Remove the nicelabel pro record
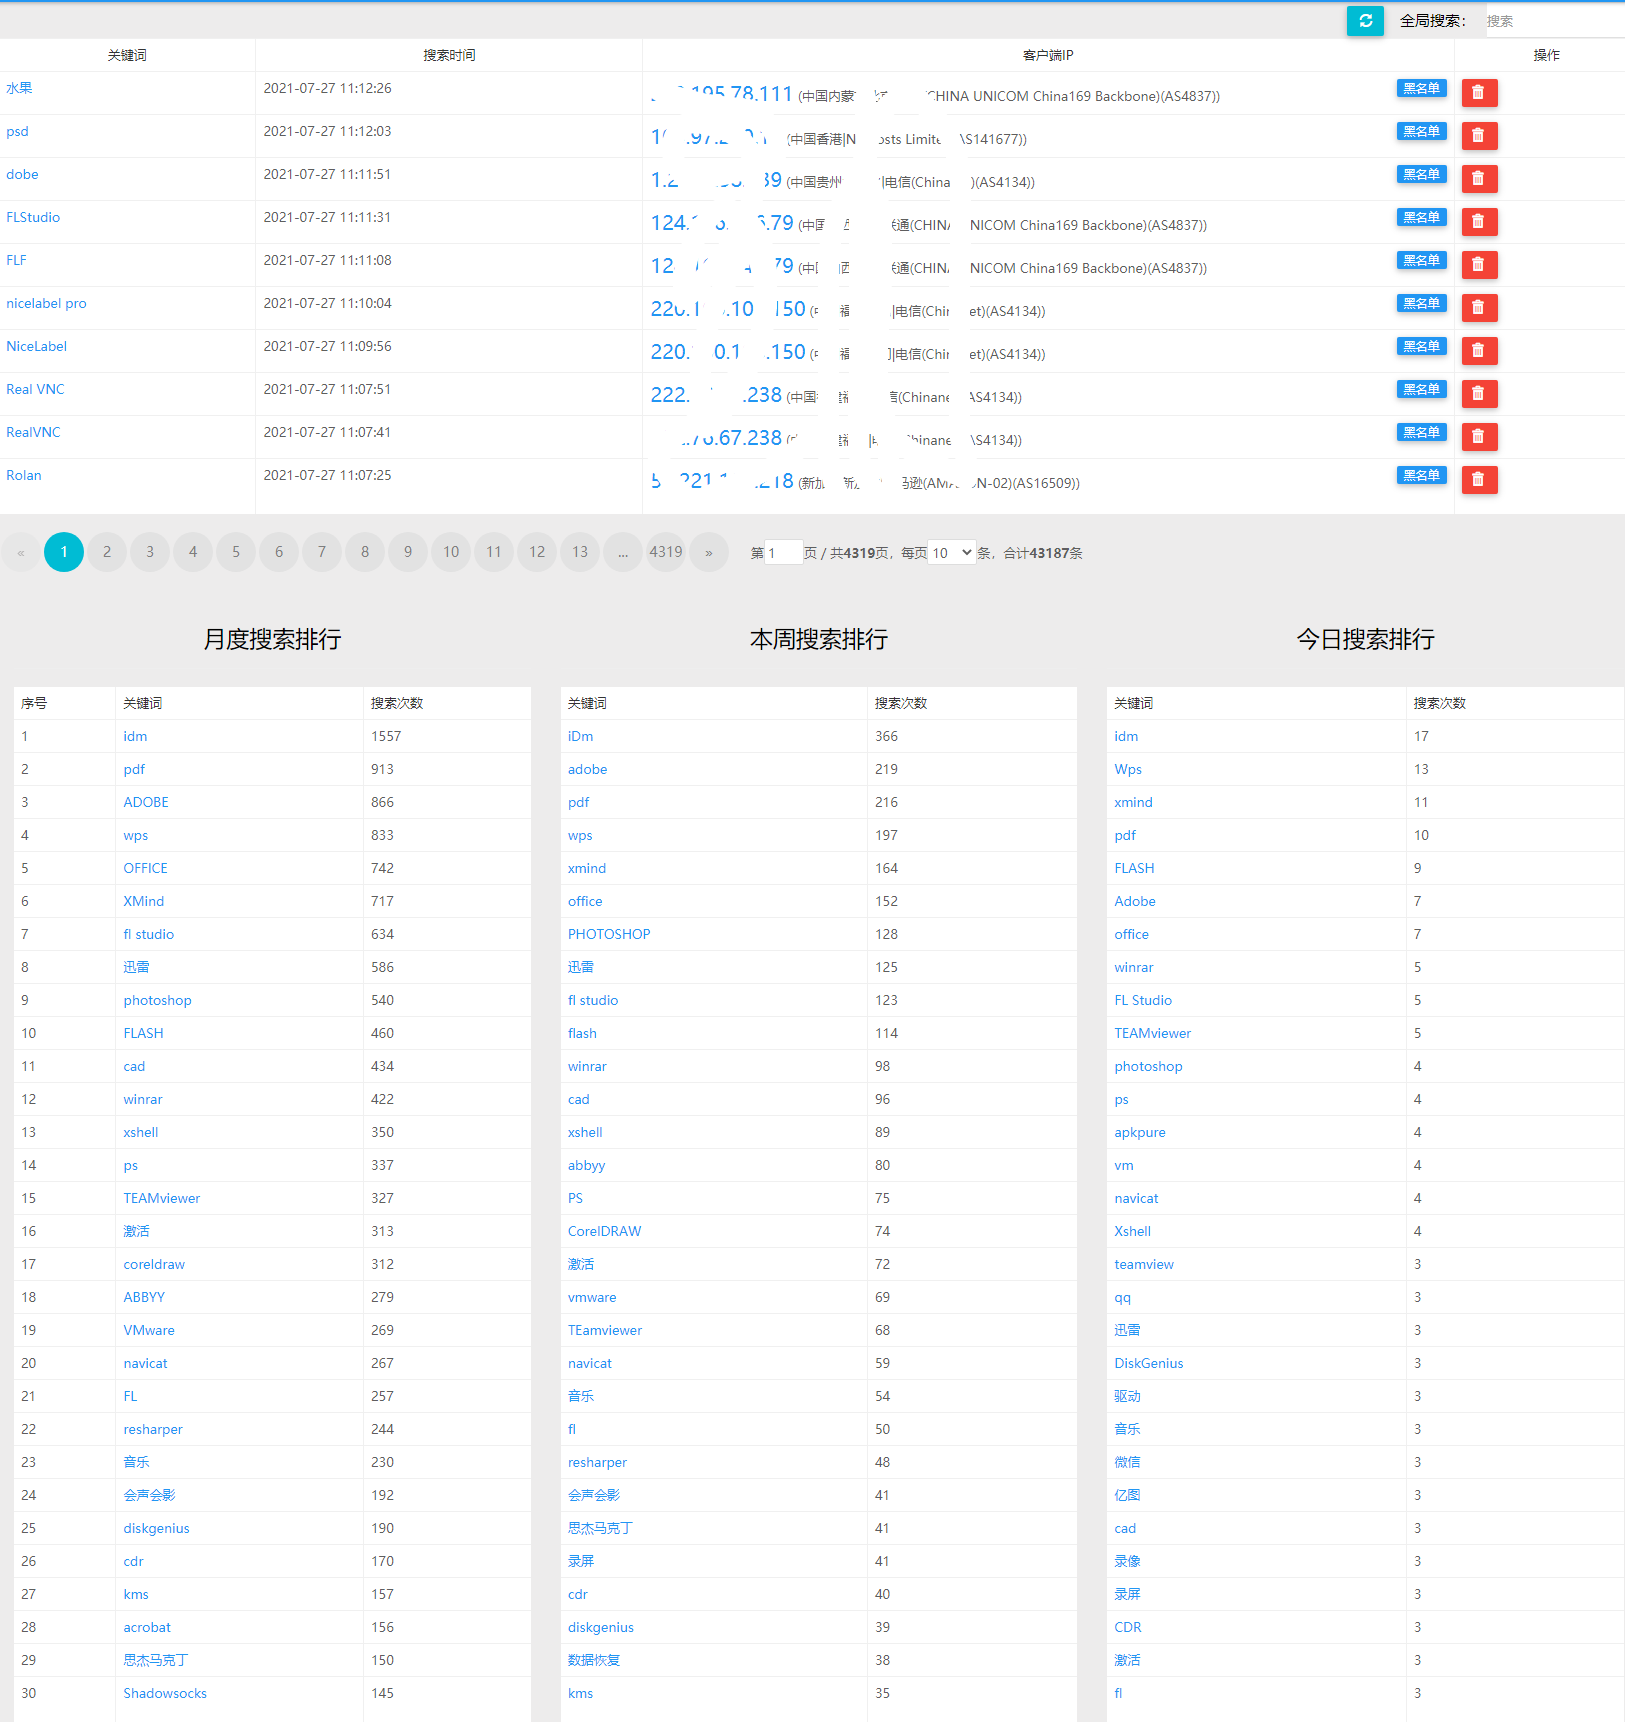The height and width of the screenshot is (1722, 1625). (x=1478, y=308)
